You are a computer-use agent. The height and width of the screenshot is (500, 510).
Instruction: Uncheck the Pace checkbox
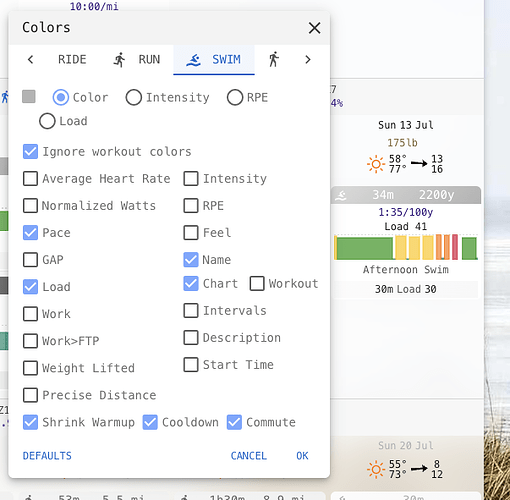click(30, 233)
